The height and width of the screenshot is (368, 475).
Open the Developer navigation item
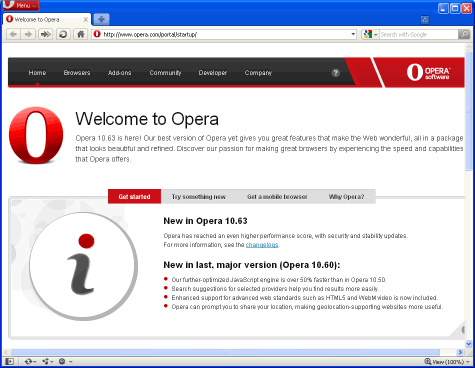(213, 73)
